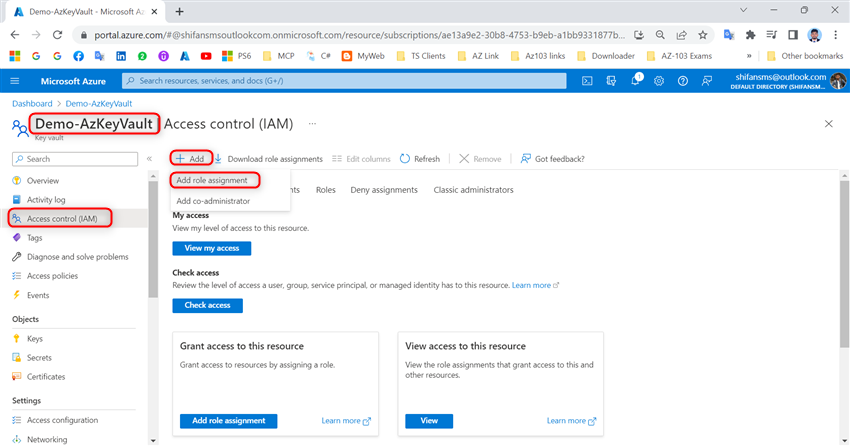
Task: Switch to the Classic administrators tab
Action: point(473,190)
